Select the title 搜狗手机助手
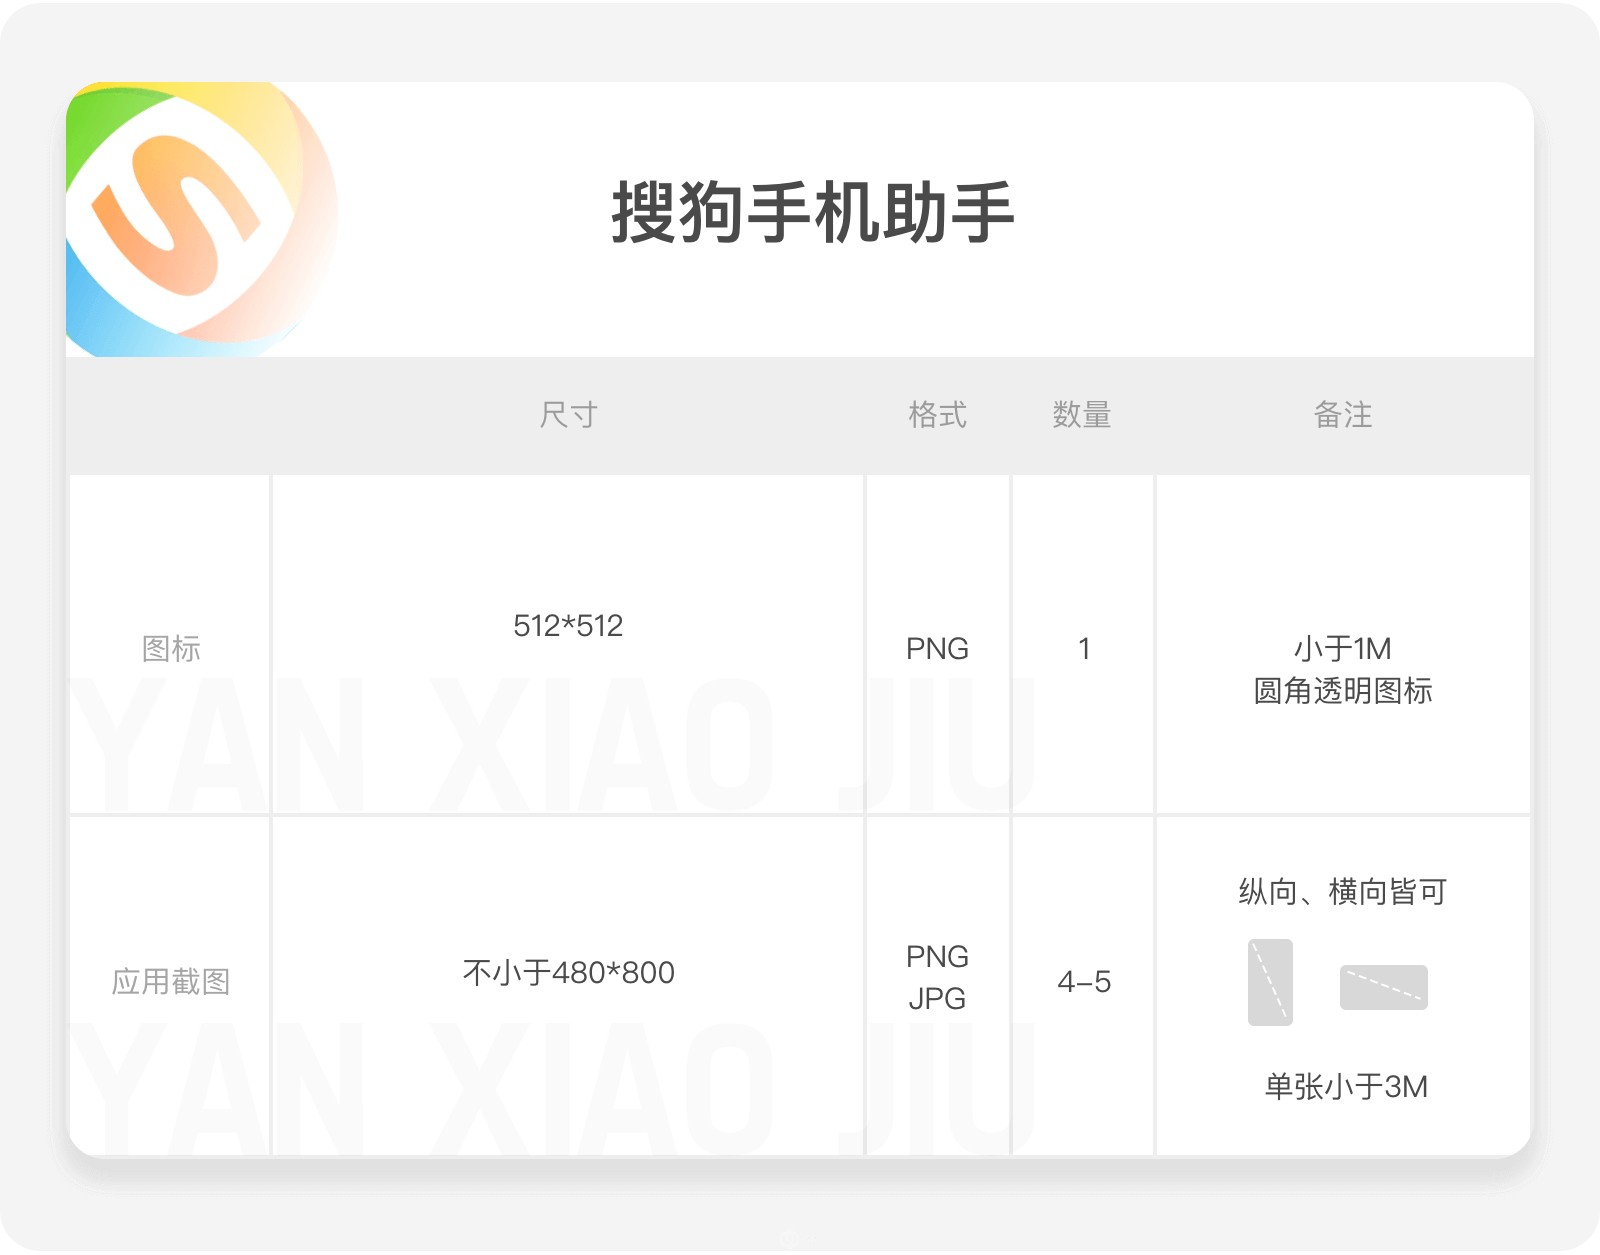The width and height of the screenshot is (1600, 1255). (x=812, y=212)
